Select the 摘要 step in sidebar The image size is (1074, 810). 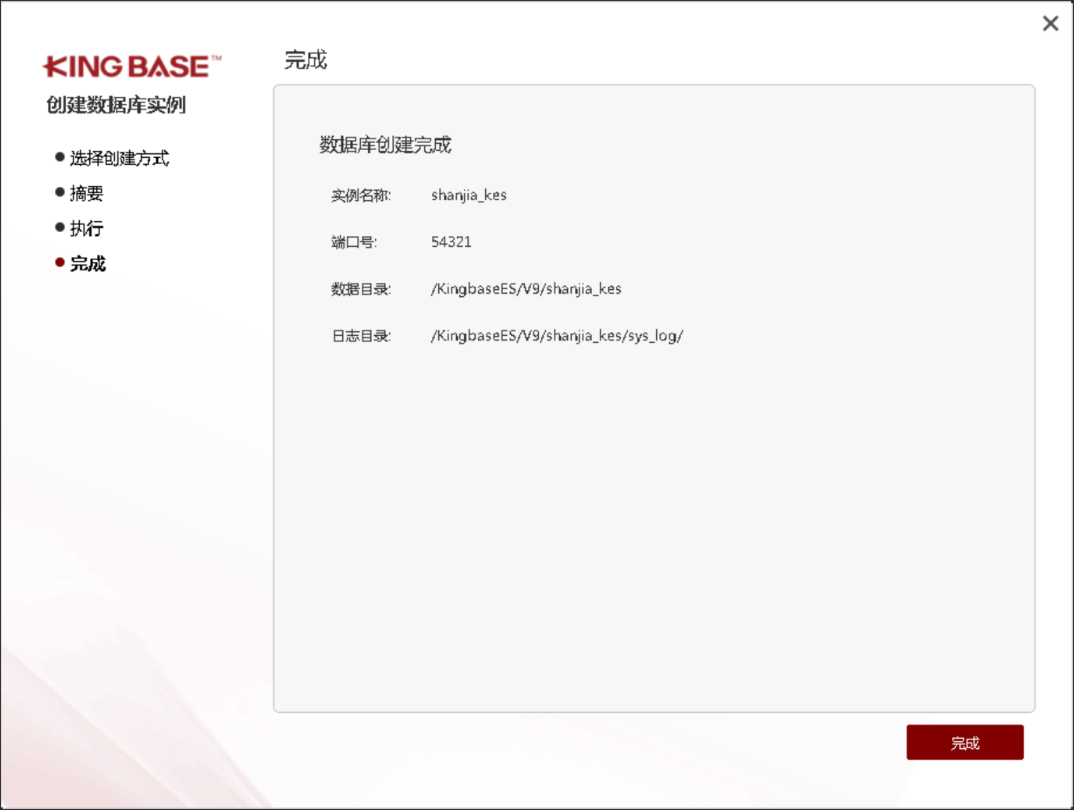click(86, 193)
